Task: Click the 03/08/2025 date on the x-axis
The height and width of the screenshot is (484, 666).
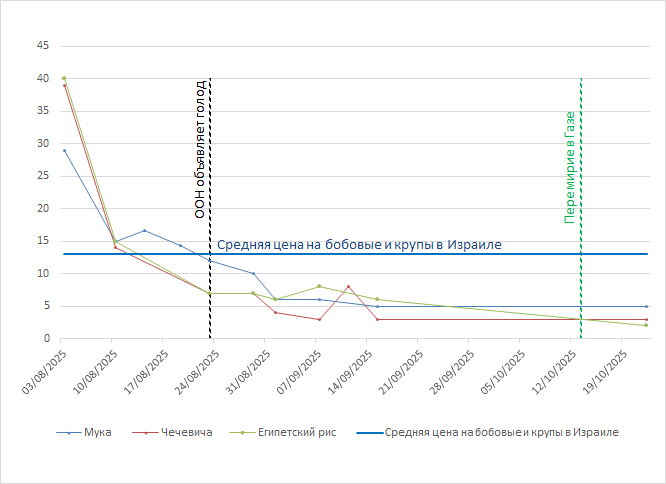Action: point(46,371)
